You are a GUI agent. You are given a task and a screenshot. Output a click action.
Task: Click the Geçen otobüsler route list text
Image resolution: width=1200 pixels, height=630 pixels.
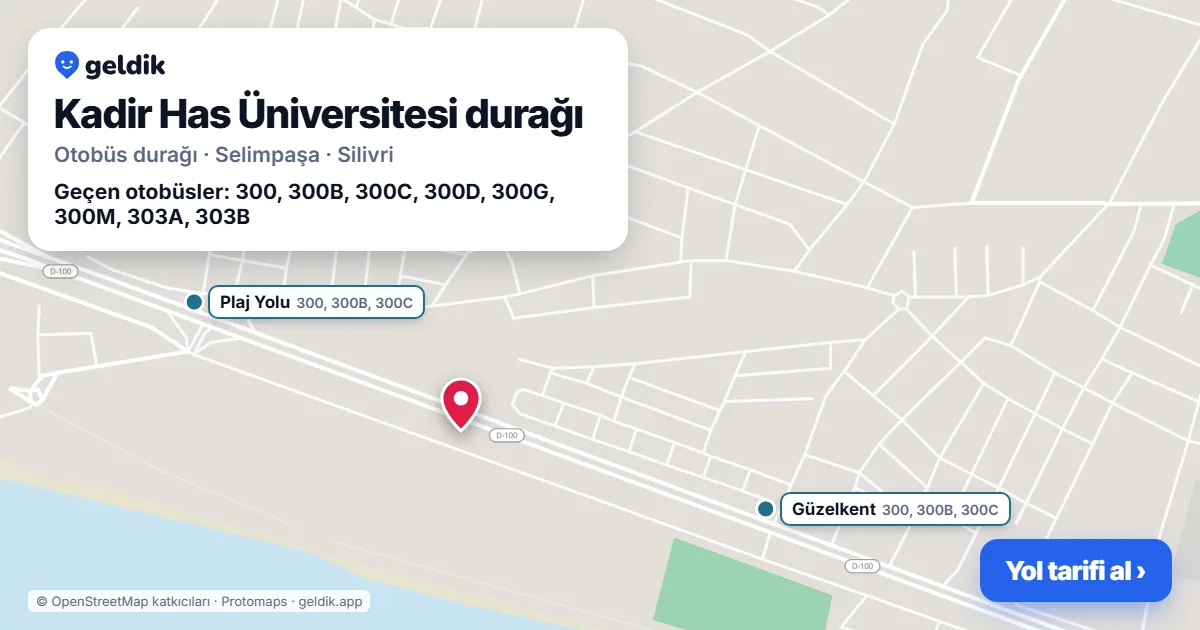[304, 204]
